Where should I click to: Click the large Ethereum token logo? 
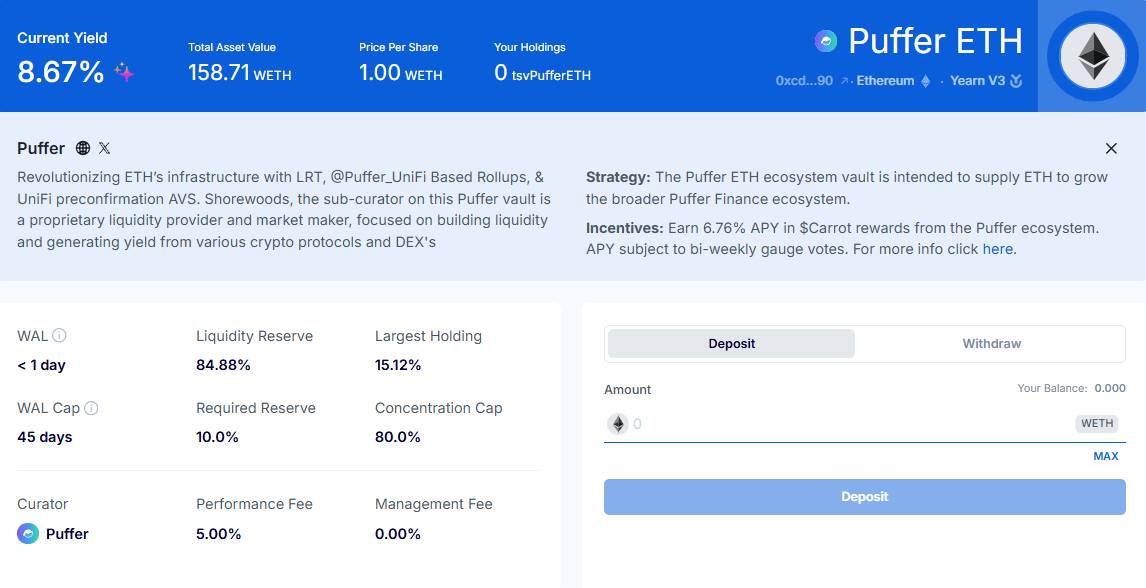click(1092, 56)
